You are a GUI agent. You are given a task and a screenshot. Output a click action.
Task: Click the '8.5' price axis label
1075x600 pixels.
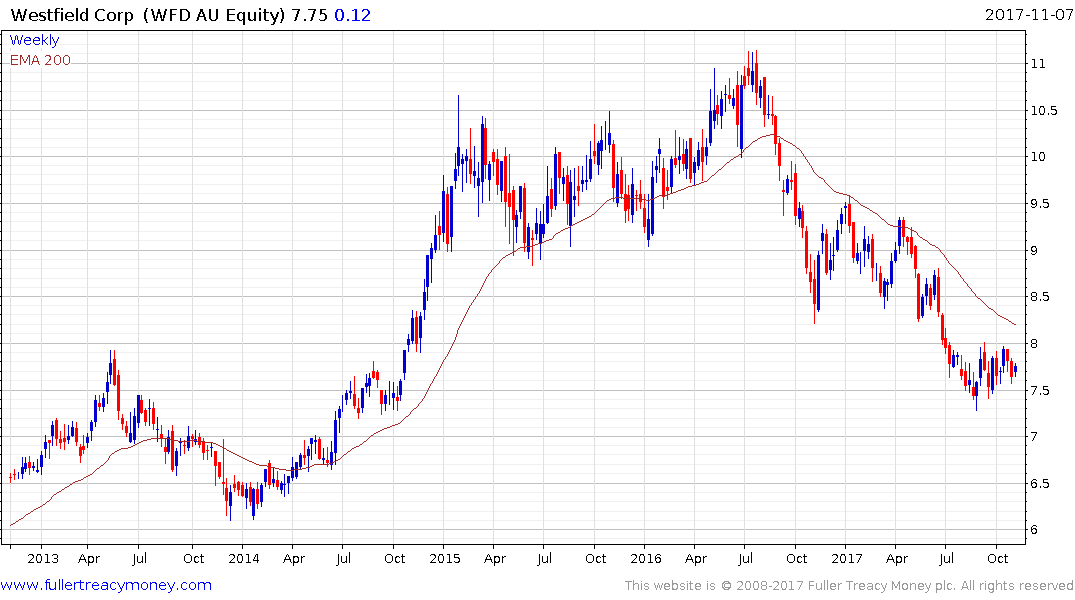(x=1040, y=297)
